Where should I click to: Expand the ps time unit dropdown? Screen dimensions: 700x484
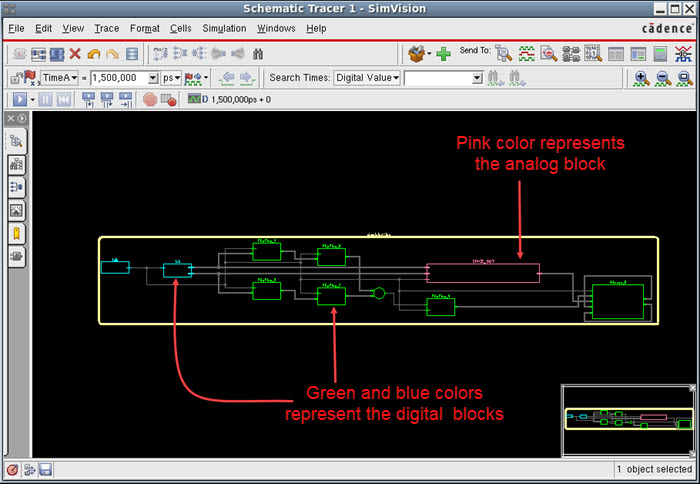pos(171,77)
